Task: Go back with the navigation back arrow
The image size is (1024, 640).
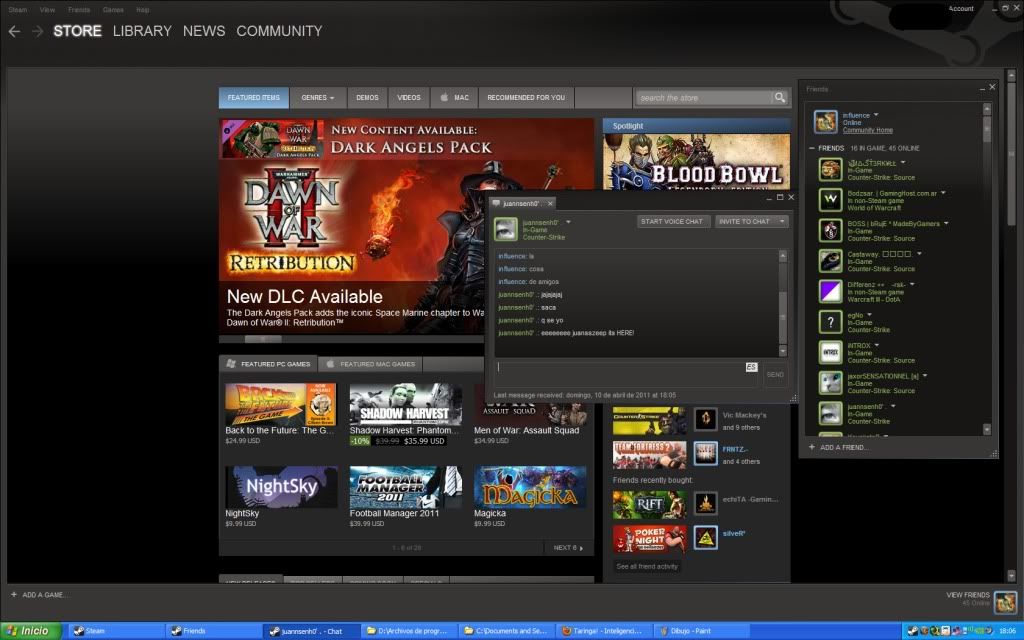Action: click(14, 31)
